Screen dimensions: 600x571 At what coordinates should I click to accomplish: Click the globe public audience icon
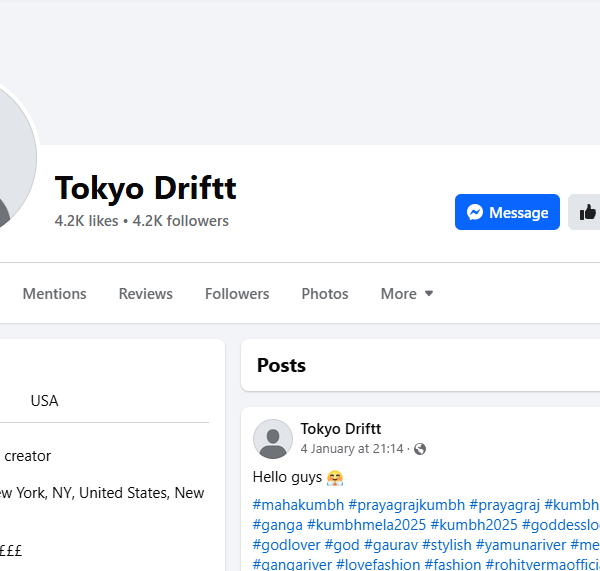point(420,449)
